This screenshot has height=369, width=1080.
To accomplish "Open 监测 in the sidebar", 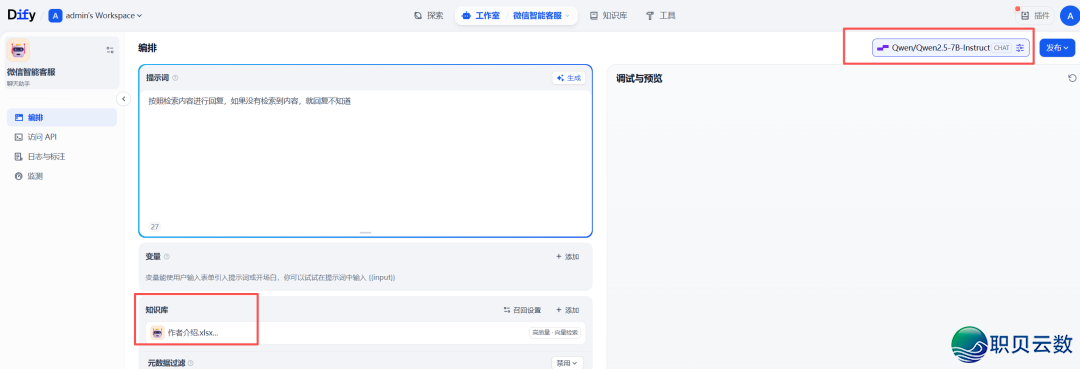I will coord(61,176).
